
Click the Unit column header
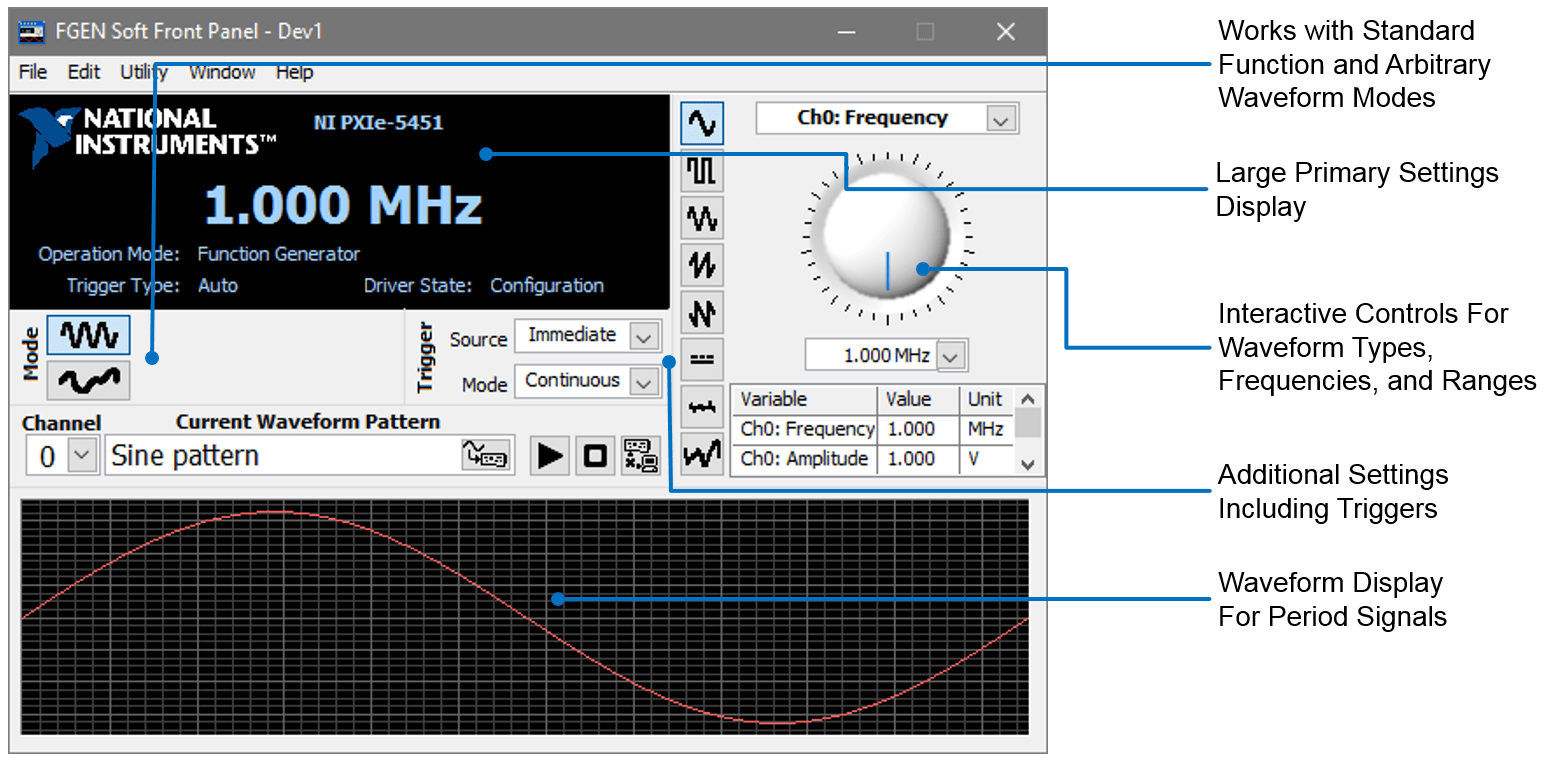[988, 399]
